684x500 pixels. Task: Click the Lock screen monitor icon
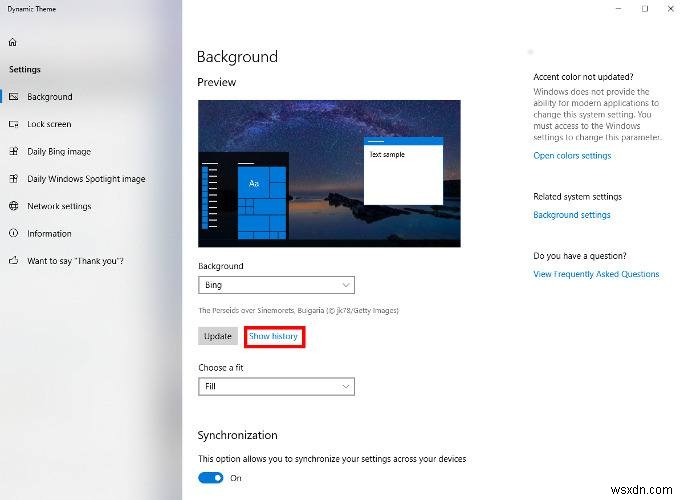pos(14,124)
